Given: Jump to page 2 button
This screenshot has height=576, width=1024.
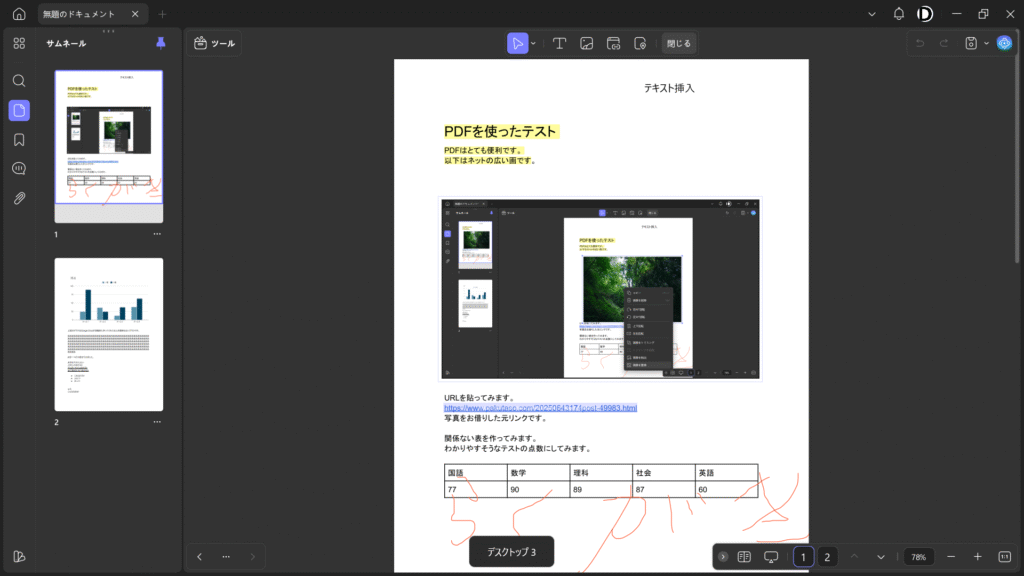Looking at the screenshot, I should pyautogui.click(x=827, y=557).
